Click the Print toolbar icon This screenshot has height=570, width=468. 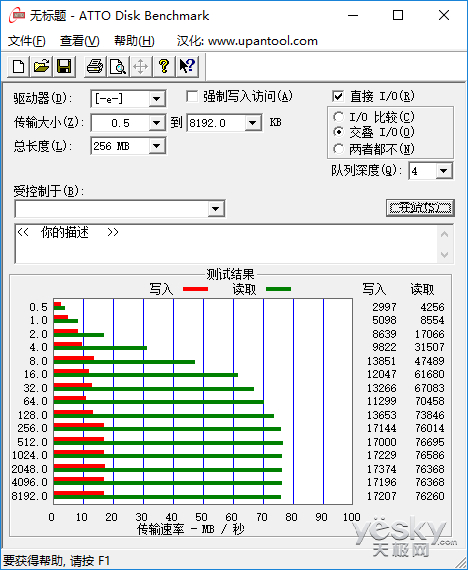95,67
